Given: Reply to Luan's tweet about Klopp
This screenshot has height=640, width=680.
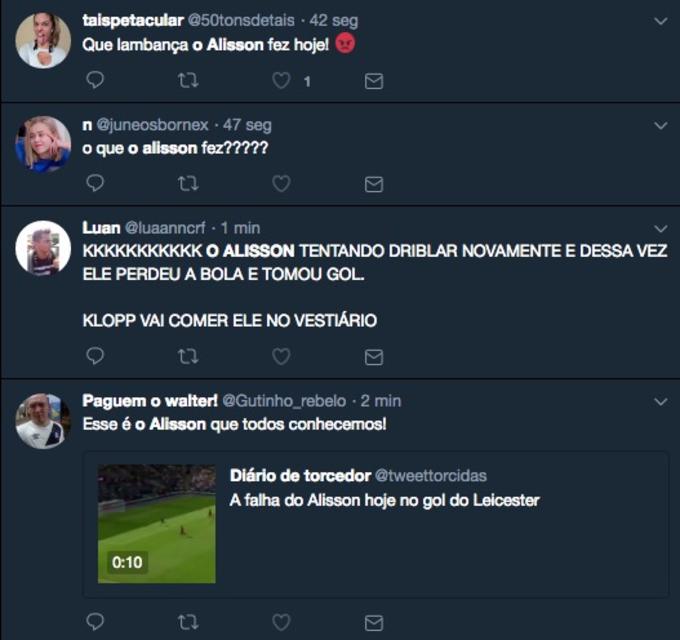Looking at the screenshot, I should point(95,356).
